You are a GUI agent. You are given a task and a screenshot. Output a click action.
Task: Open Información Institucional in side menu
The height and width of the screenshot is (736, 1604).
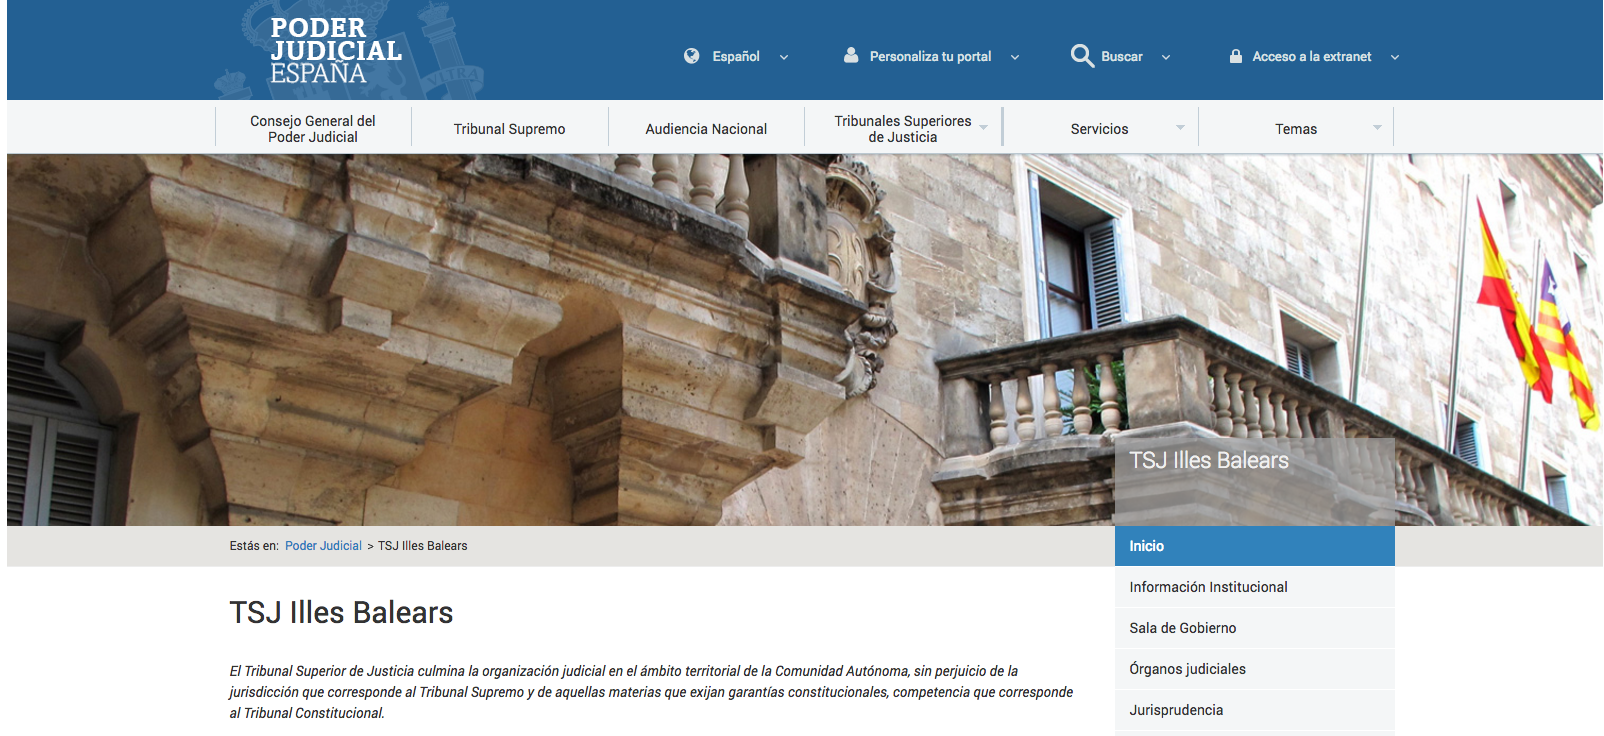click(x=1255, y=587)
